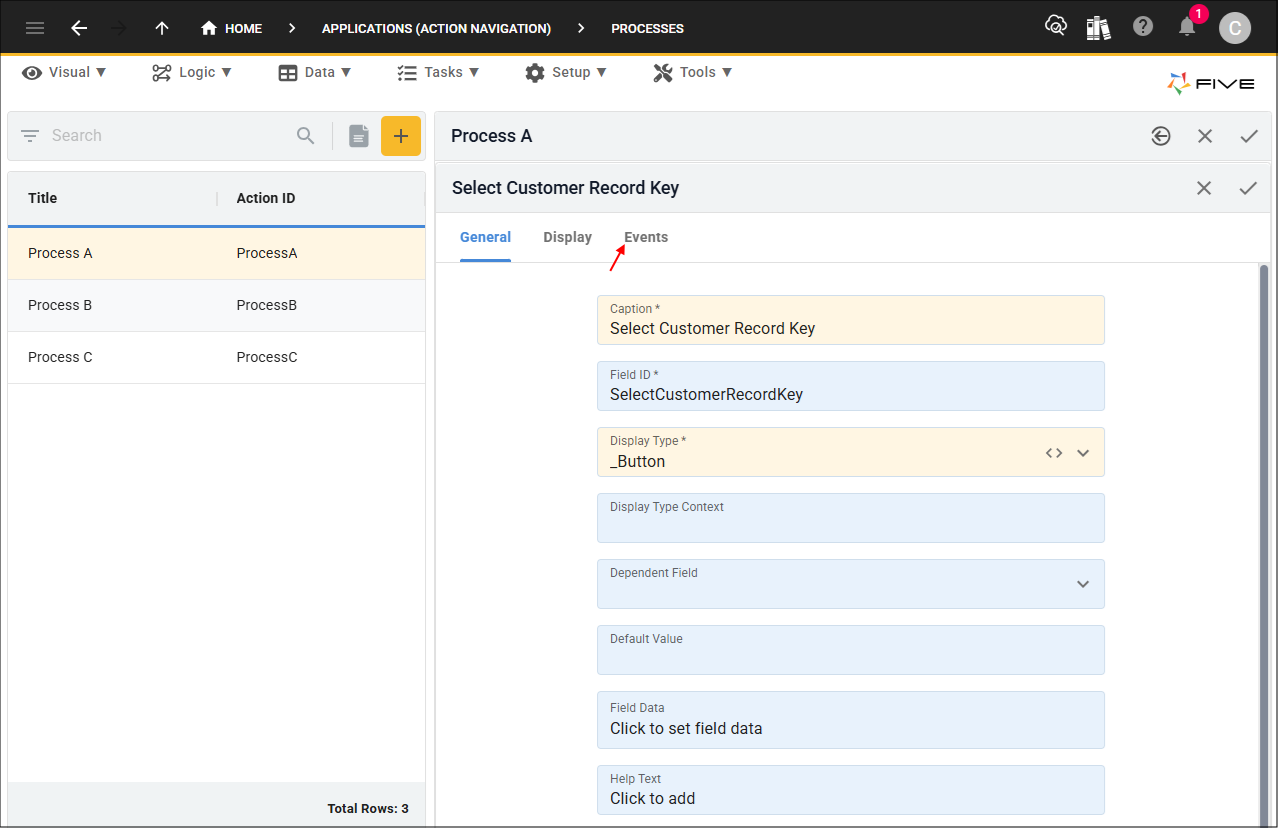The height and width of the screenshot is (828, 1278).
Task: Open the Tools menu
Action: point(693,72)
